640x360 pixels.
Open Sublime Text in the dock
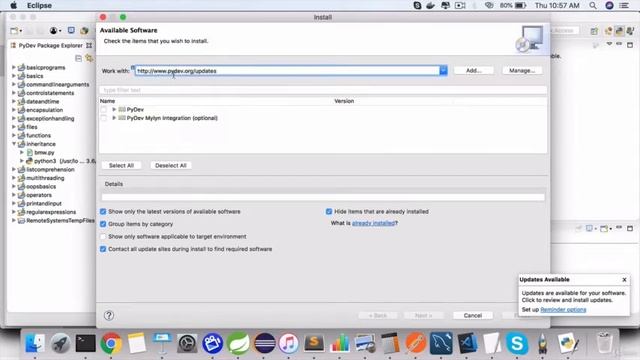(314, 343)
